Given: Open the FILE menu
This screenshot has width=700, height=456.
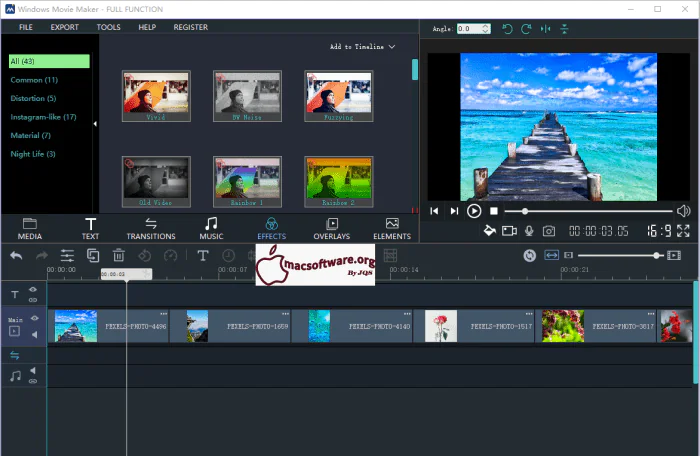Looking at the screenshot, I should (25, 27).
